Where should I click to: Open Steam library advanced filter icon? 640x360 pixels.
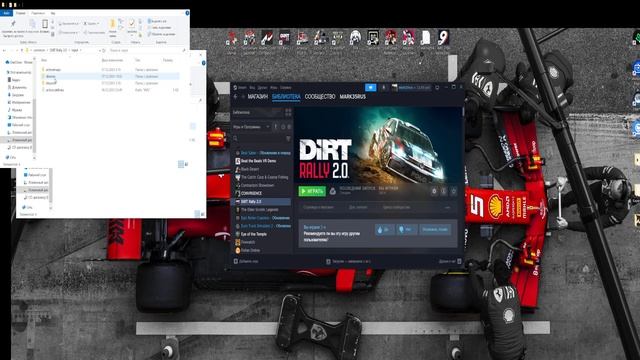click(288, 139)
